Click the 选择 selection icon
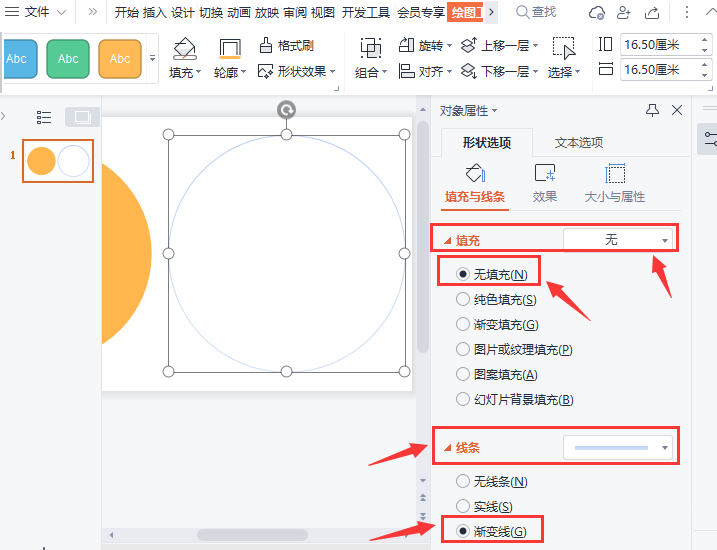Viewport: 717px width, 550px height. point(563,48)
